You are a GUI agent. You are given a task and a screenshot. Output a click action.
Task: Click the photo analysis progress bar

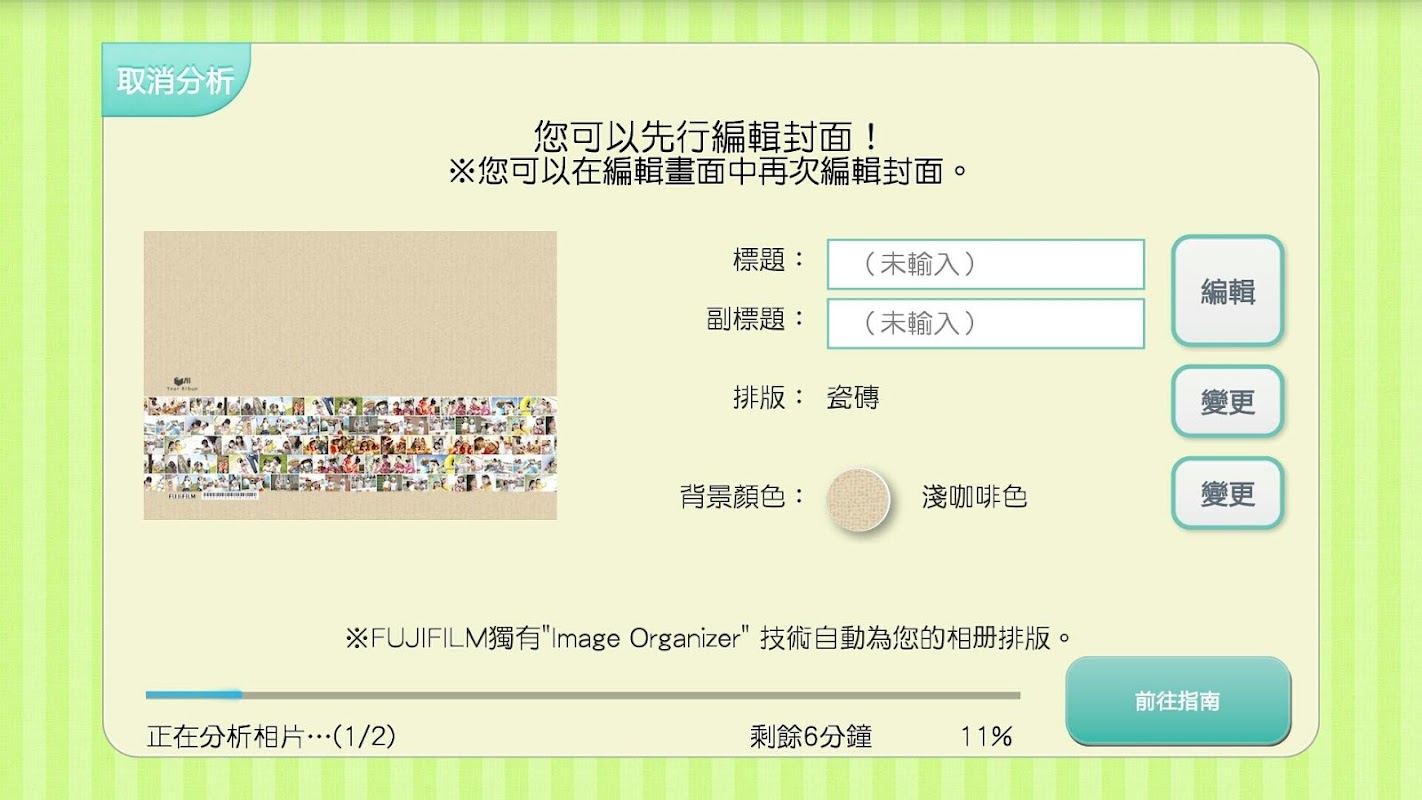(x=583, y=694)
